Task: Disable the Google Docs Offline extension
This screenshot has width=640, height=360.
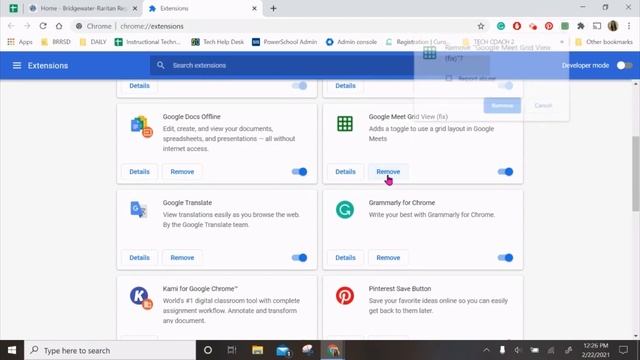Action: click(299, 172)
